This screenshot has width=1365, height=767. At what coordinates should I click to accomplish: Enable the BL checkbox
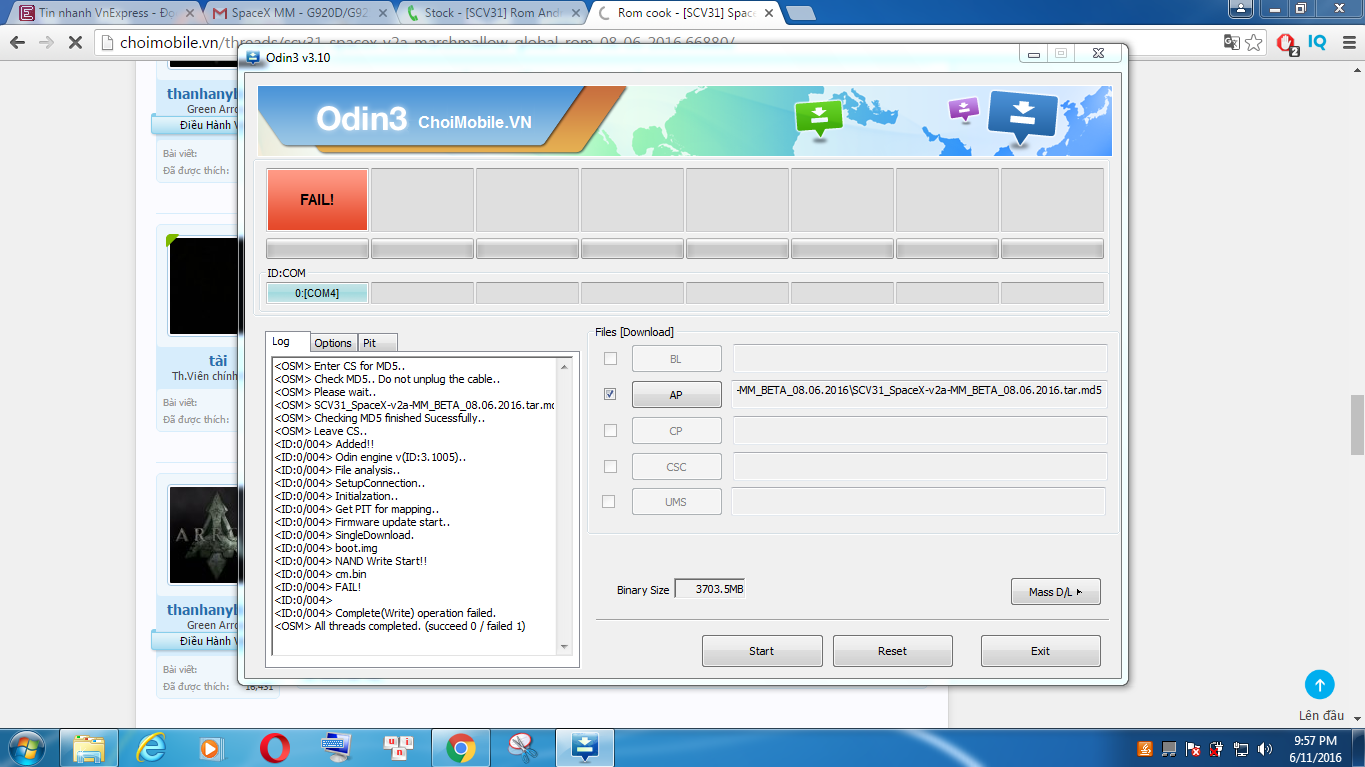(610, 358)
